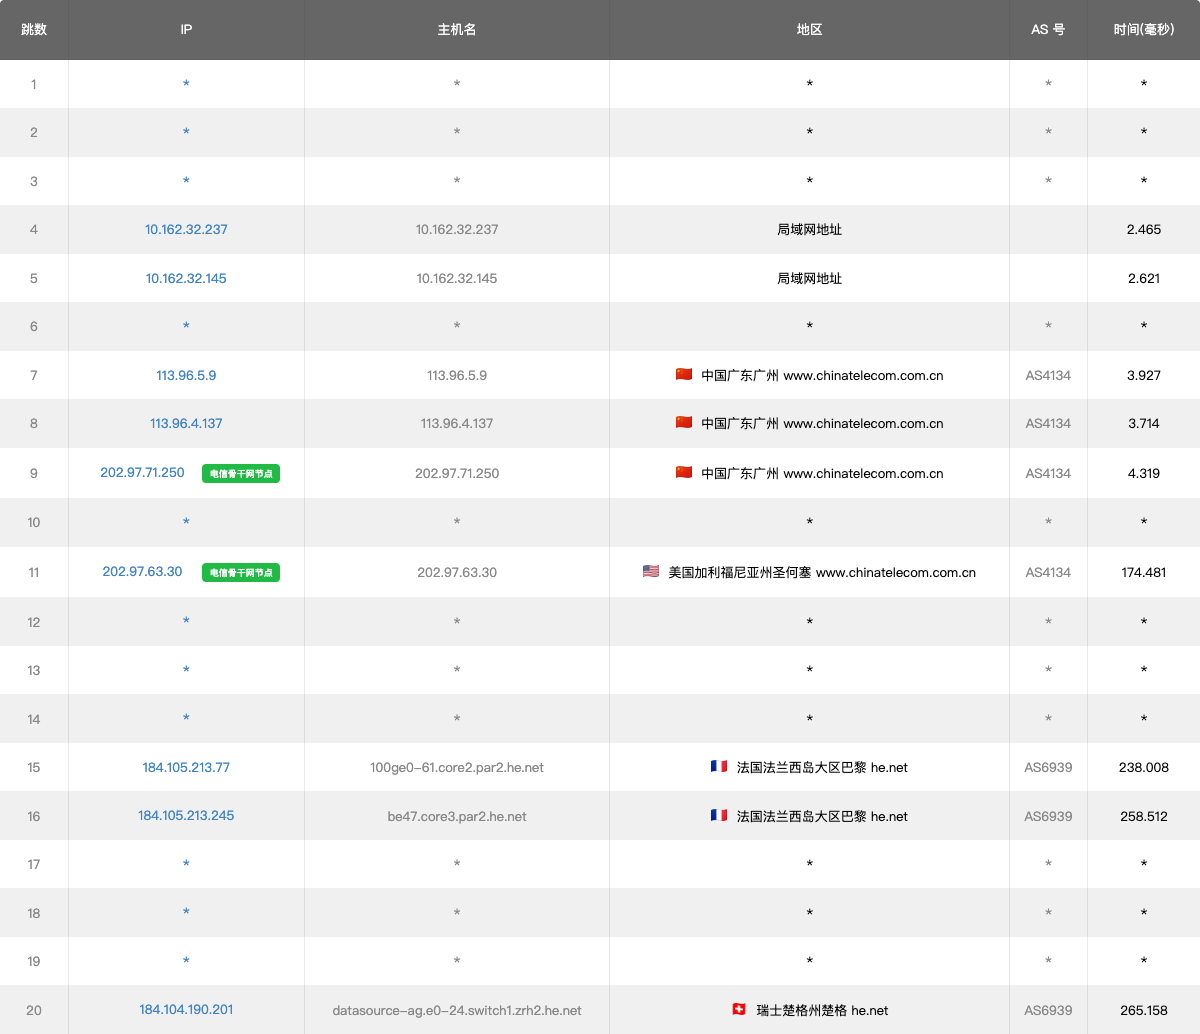Click the France flag icon in hop 16

click(719, 816)
